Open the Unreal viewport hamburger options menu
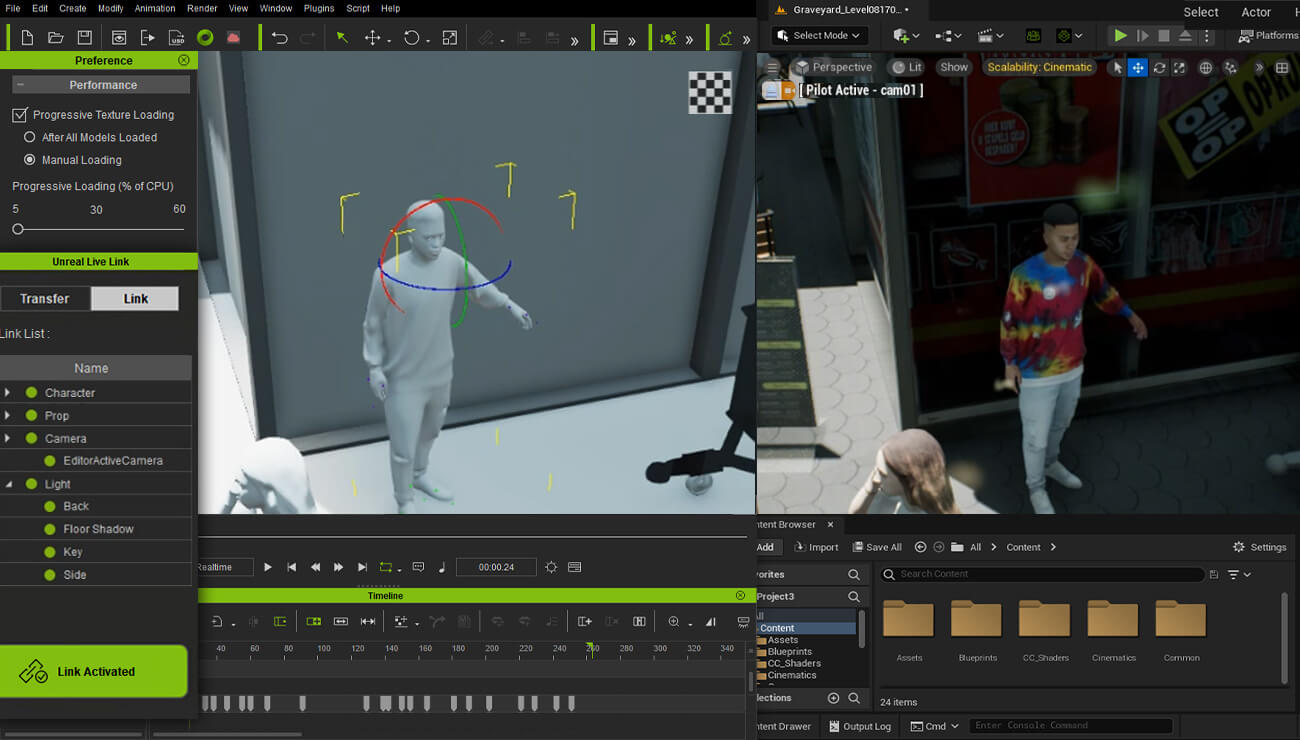 click(x=772, y=67)
